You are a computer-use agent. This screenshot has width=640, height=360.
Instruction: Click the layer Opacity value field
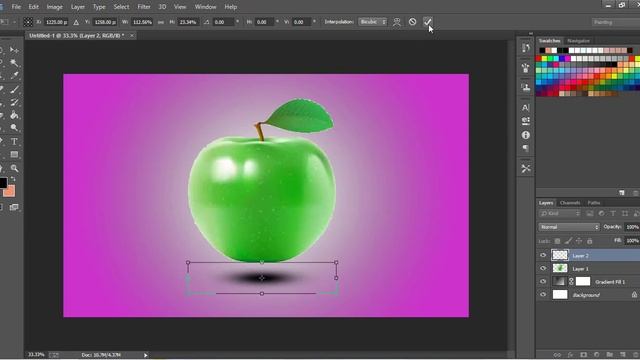coord(632,227)
